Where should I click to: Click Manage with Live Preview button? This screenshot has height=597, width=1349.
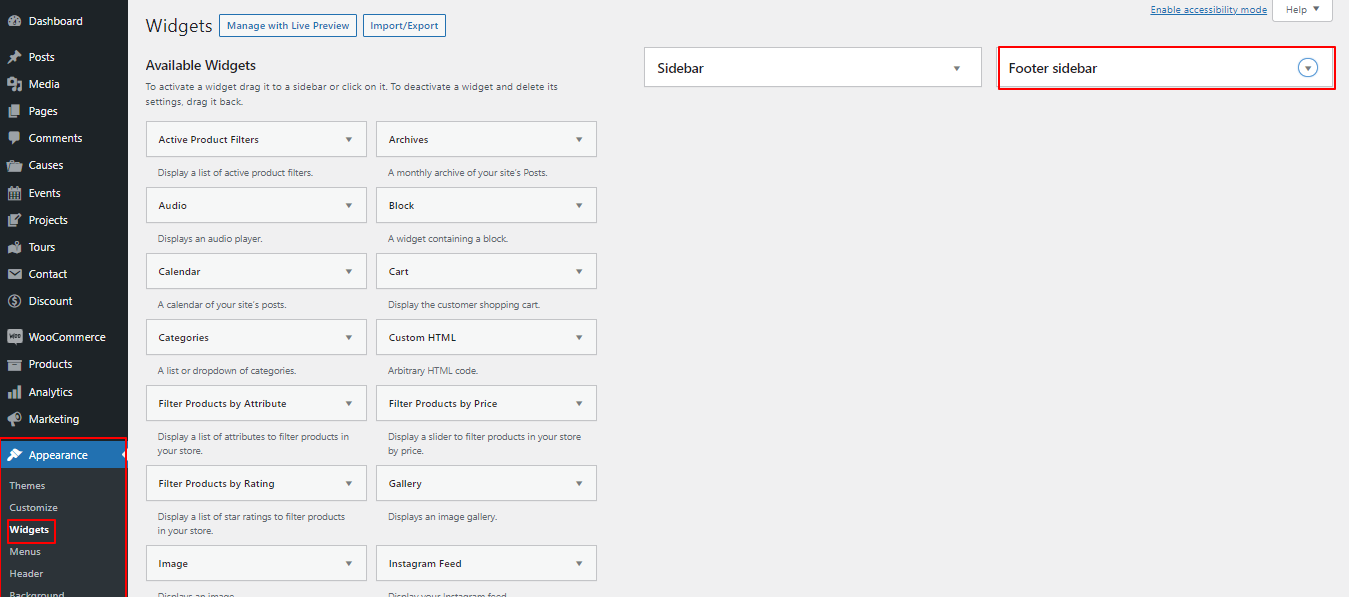pyautogui.click(x=288, y=26)
